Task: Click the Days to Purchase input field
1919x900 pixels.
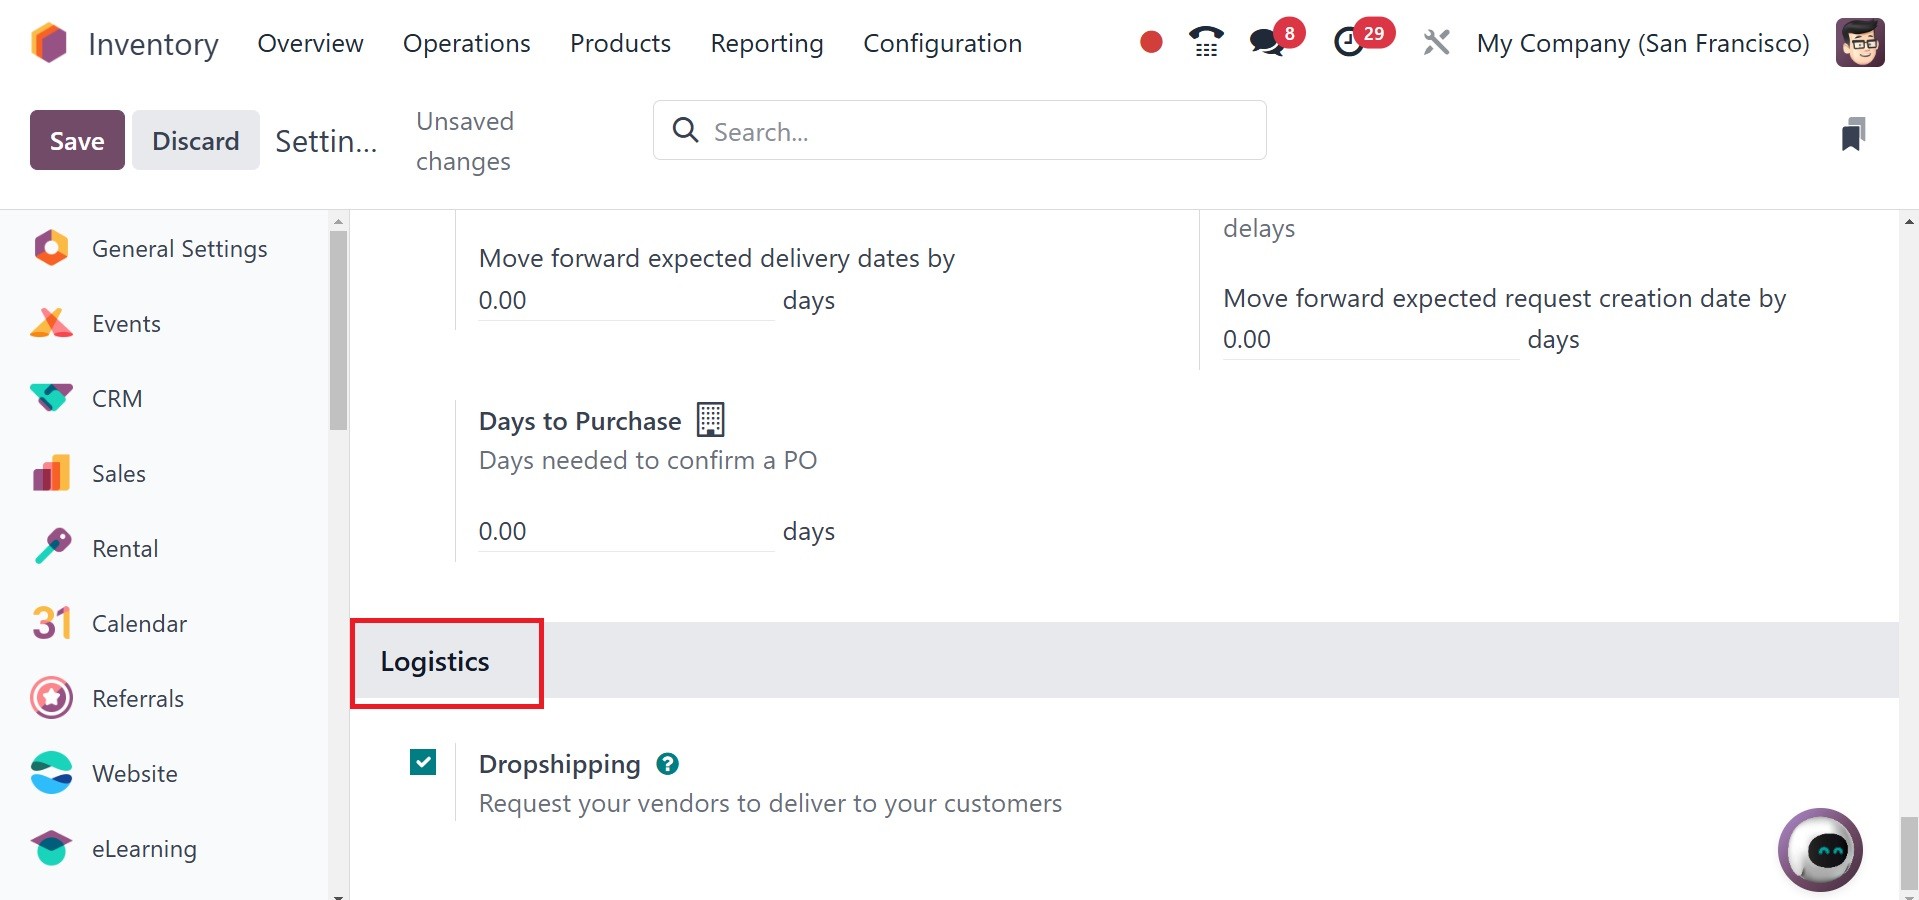Action: pyautogui.click(x=625, y=531)
